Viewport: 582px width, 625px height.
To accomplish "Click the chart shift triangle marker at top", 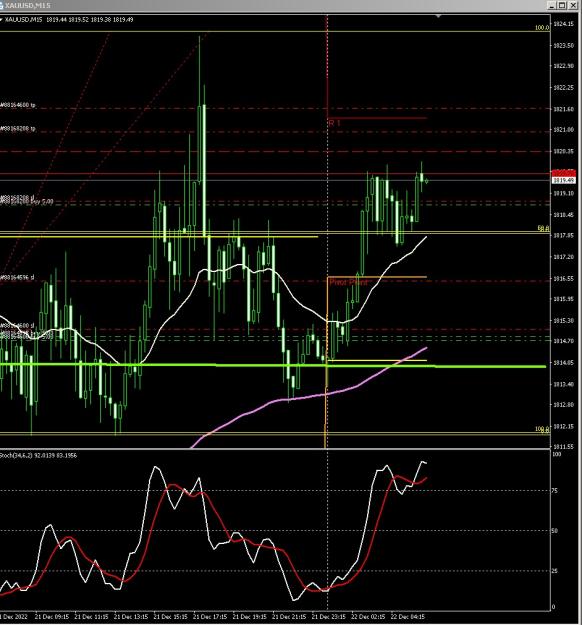I will point(438,16).
